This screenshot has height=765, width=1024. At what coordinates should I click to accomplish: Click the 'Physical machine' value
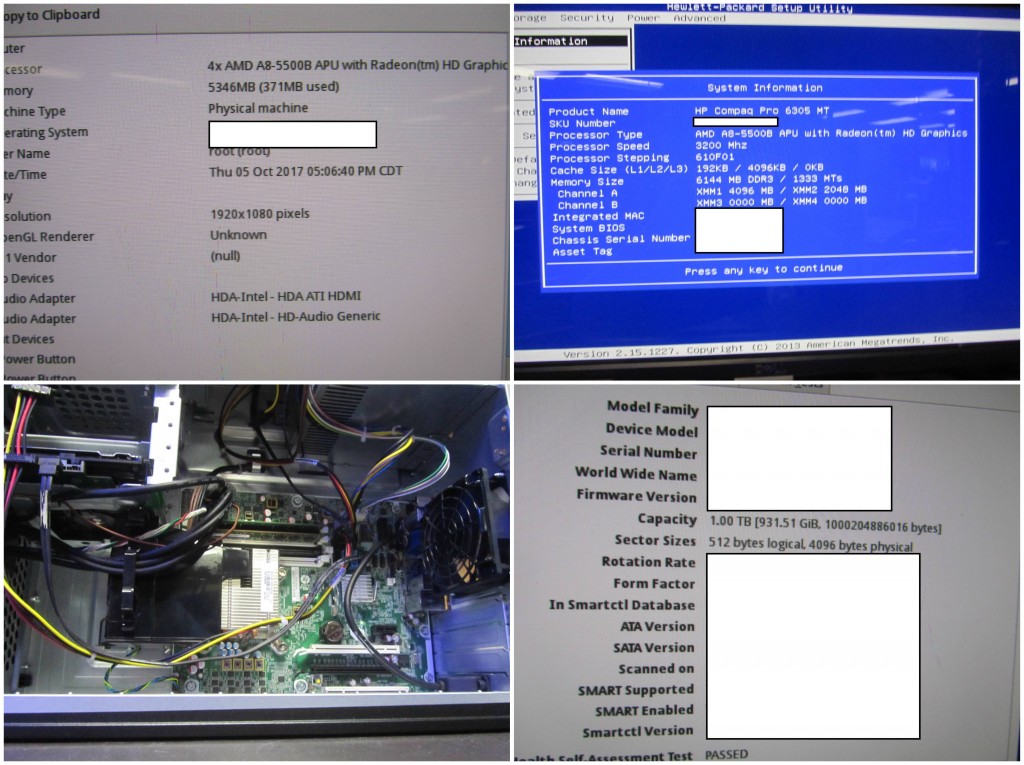tap(257, 108)
